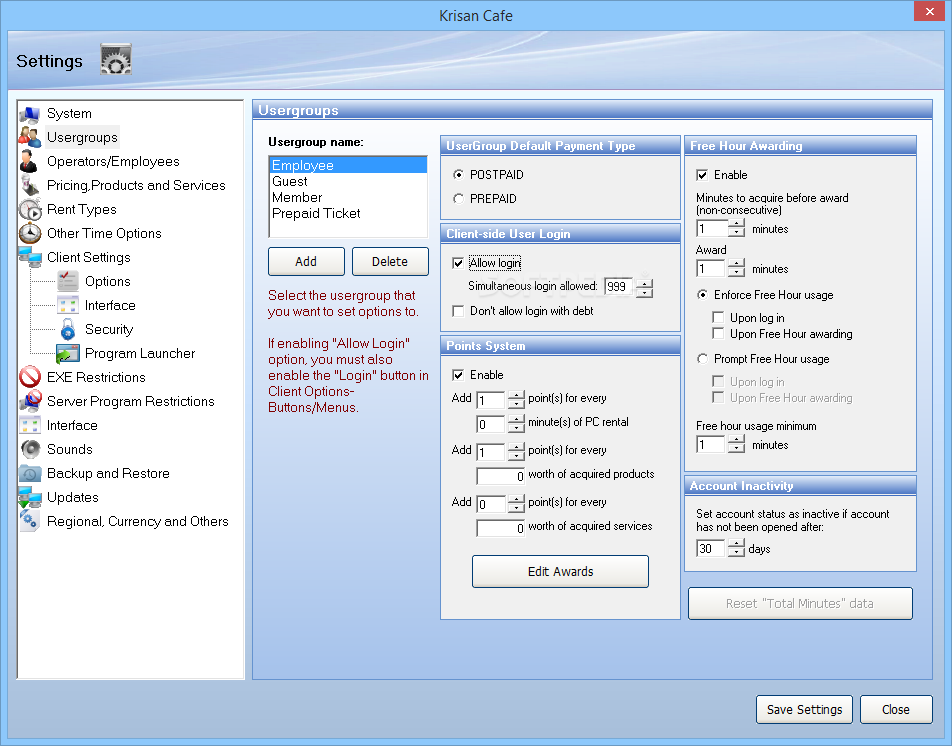
Task: Select Prompt Free Hour usage option
Action: (x=702, y=359)
